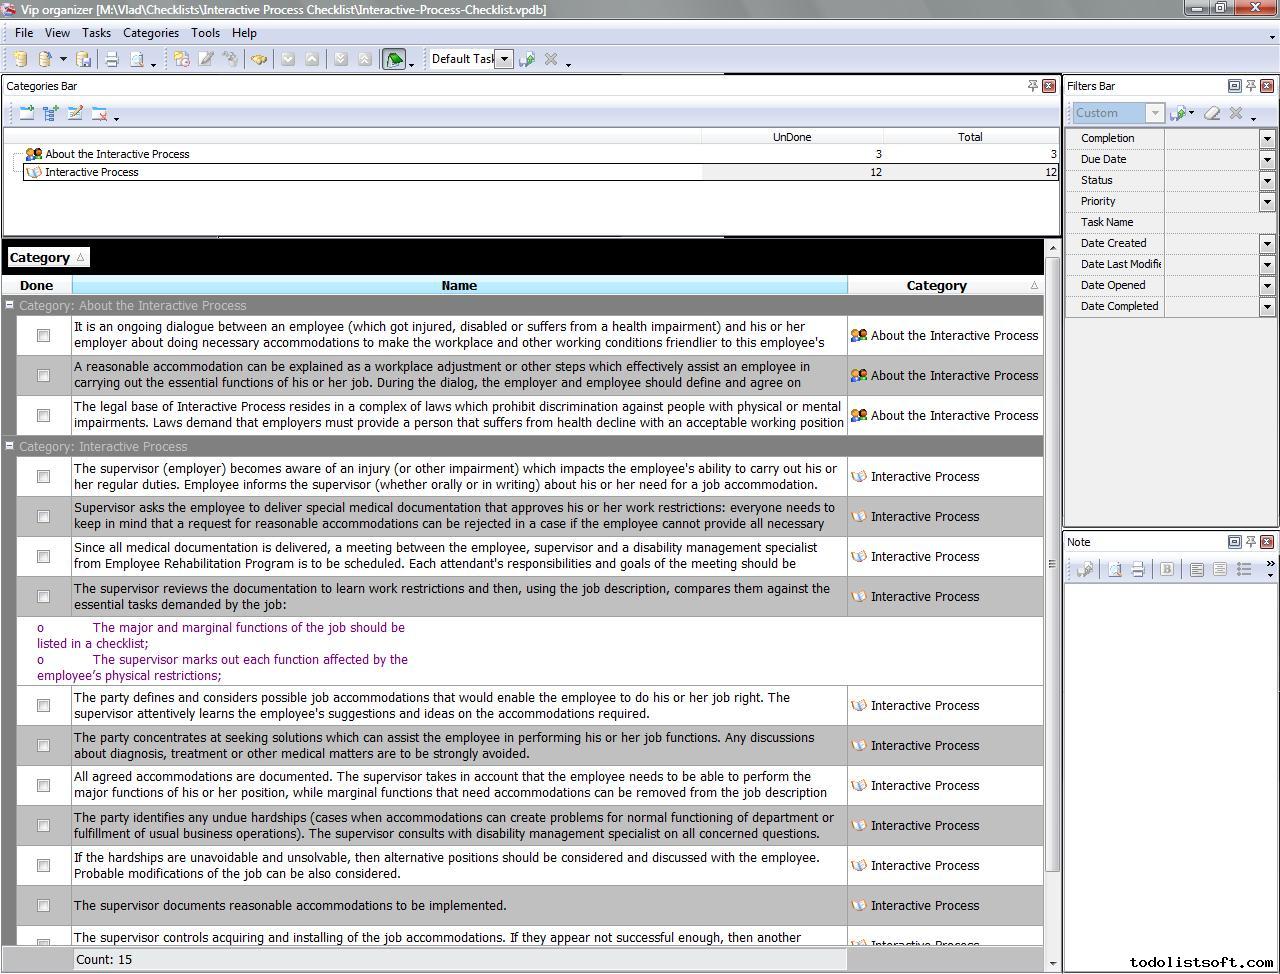Viewport: 1280px width, 974px height.
Task: Click the Name column header
Action: point(459,286)
